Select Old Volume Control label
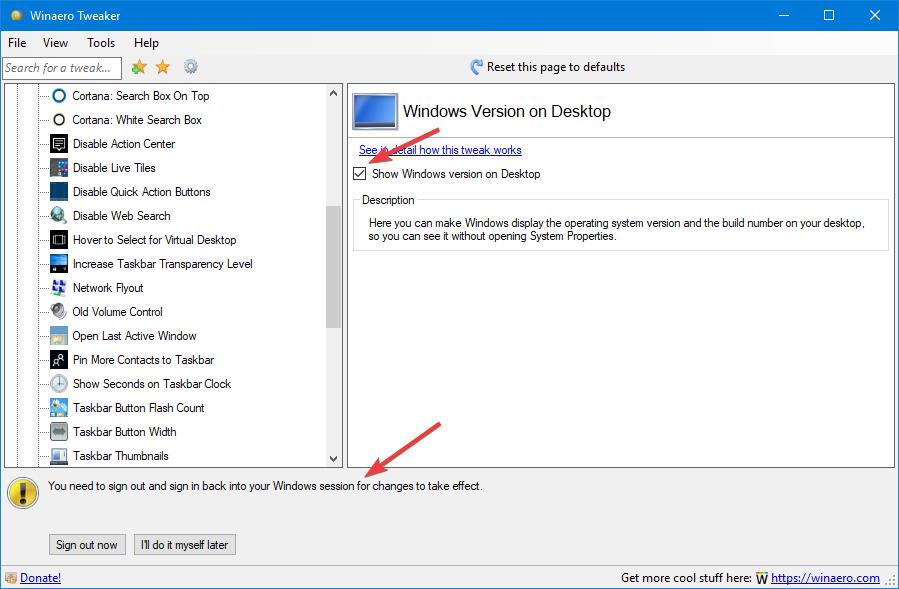The image size is (899, 589). (x=118, y=312)
